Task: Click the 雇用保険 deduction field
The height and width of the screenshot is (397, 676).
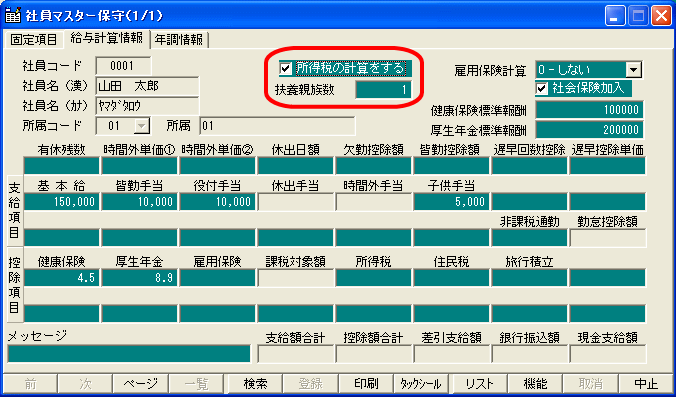Action: tap(217, 278)
